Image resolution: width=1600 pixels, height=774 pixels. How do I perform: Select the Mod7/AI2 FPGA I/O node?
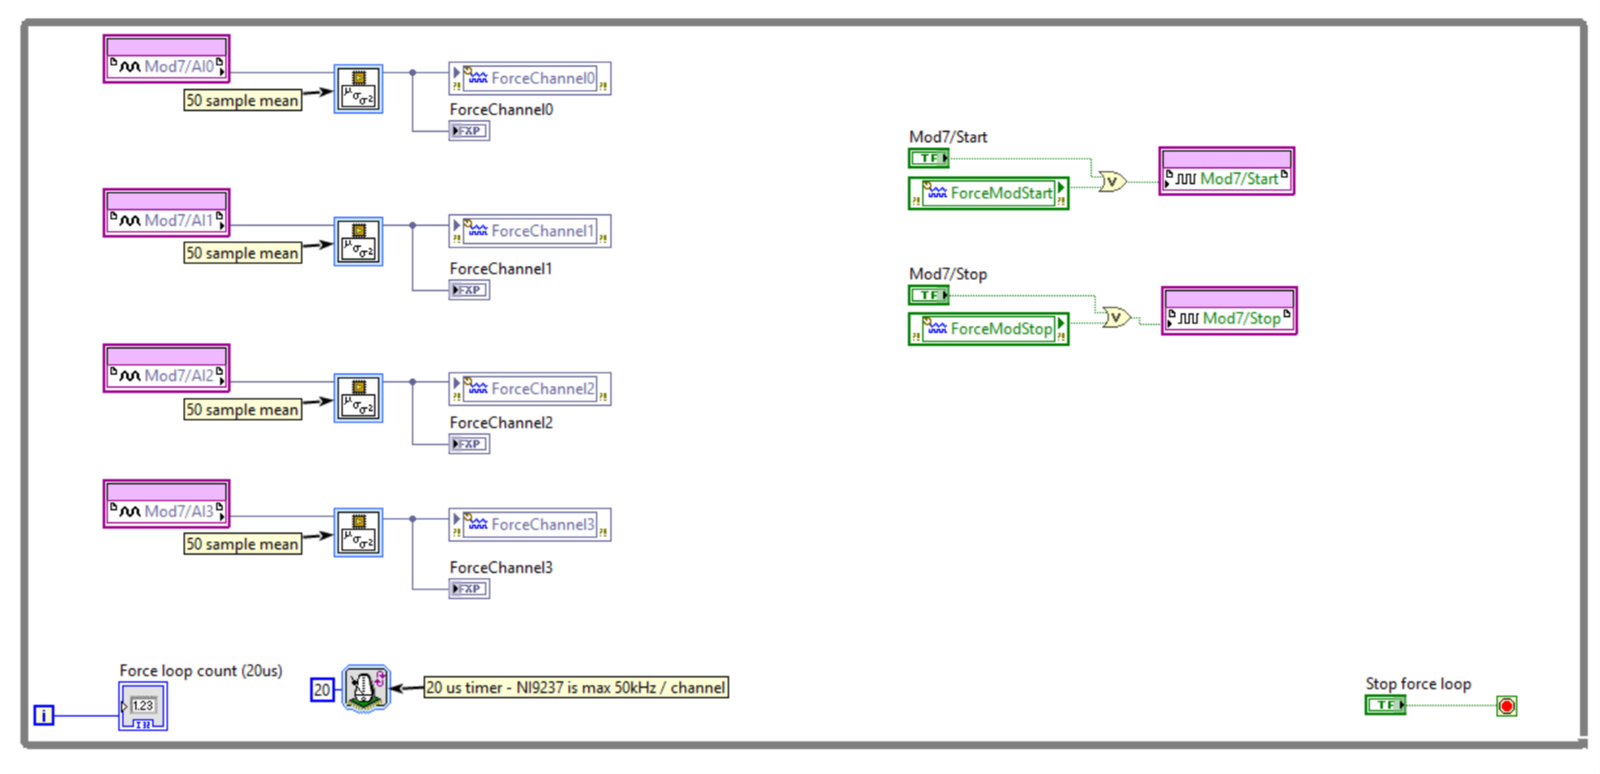coord(166,368)
